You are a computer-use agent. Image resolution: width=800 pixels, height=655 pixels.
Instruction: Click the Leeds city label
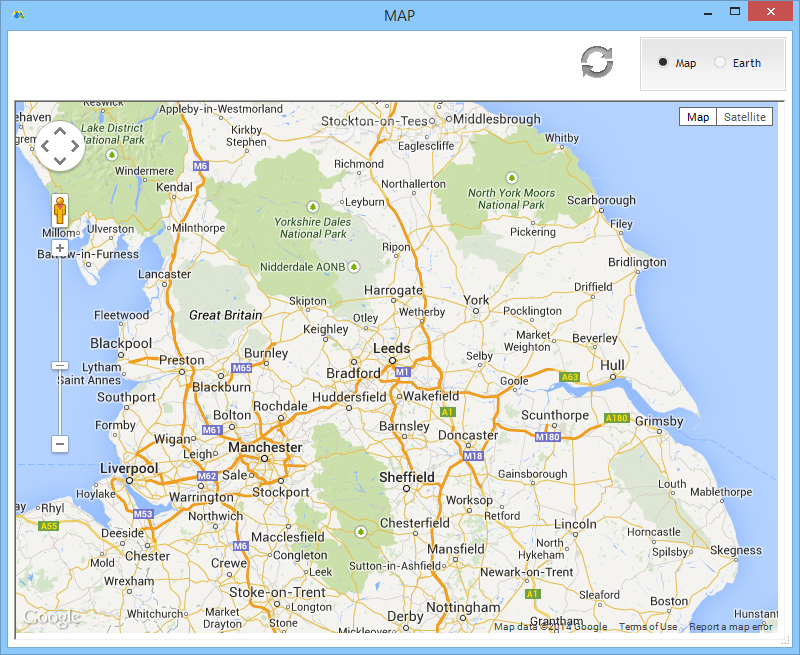pos(391,348)
